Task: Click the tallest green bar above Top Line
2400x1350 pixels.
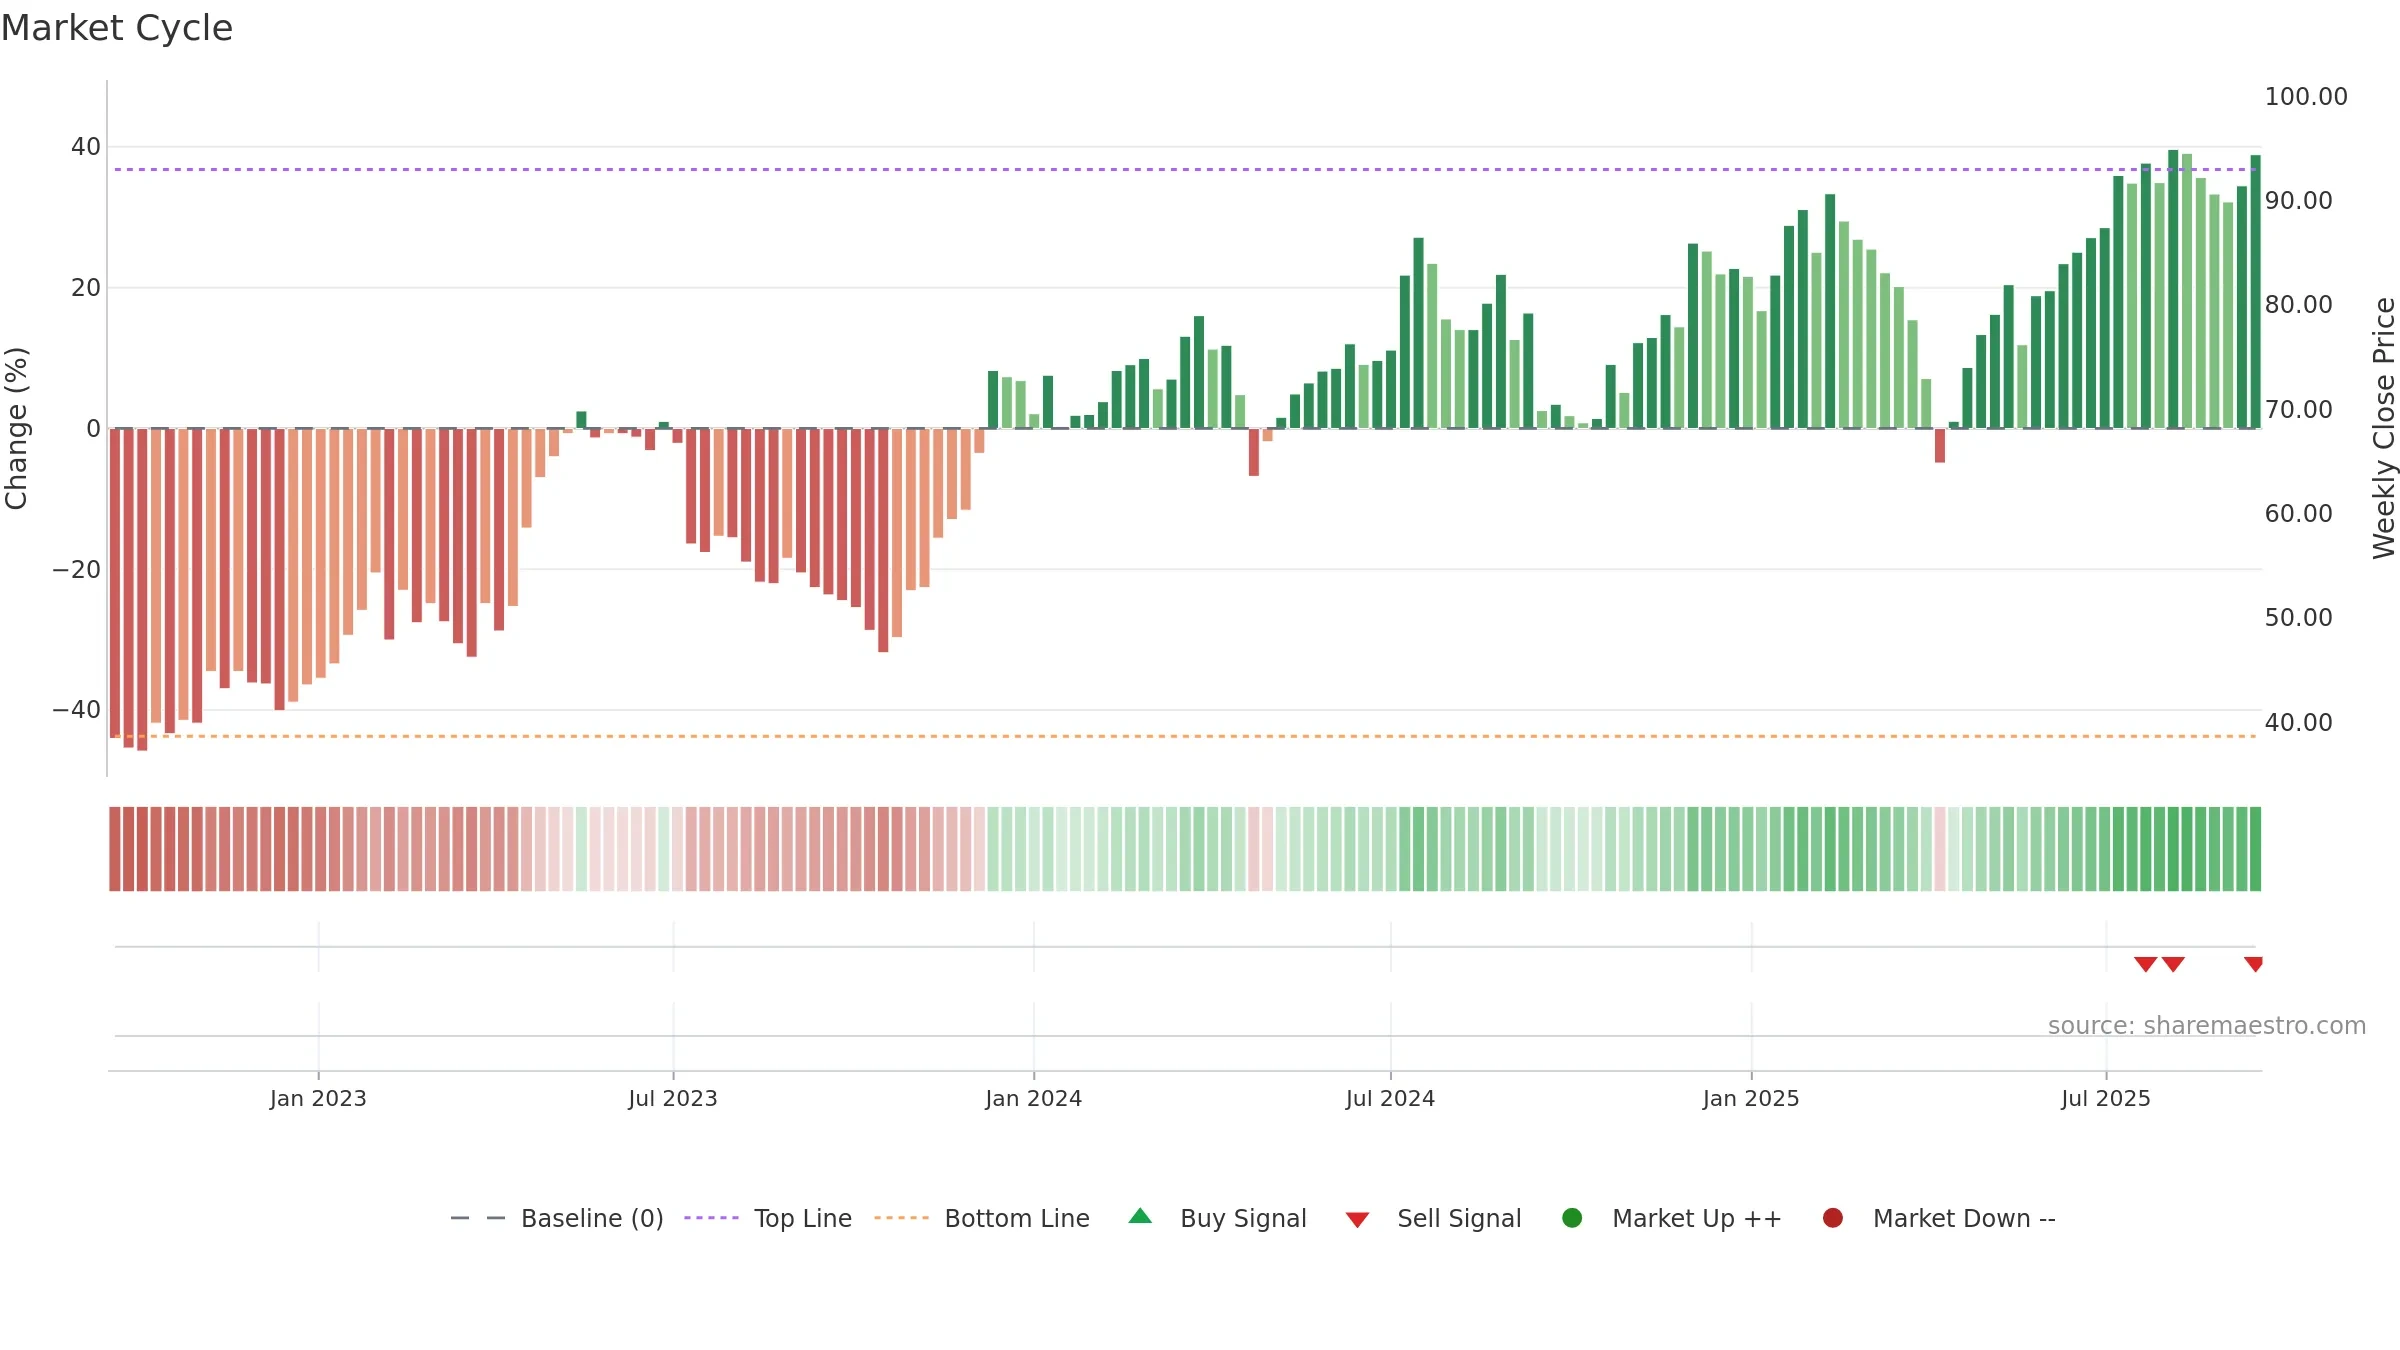Action: pos(2173,289)
